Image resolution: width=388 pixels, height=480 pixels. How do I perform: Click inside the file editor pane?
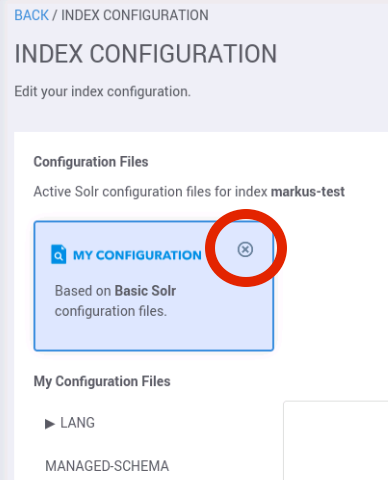coord(336,441)
